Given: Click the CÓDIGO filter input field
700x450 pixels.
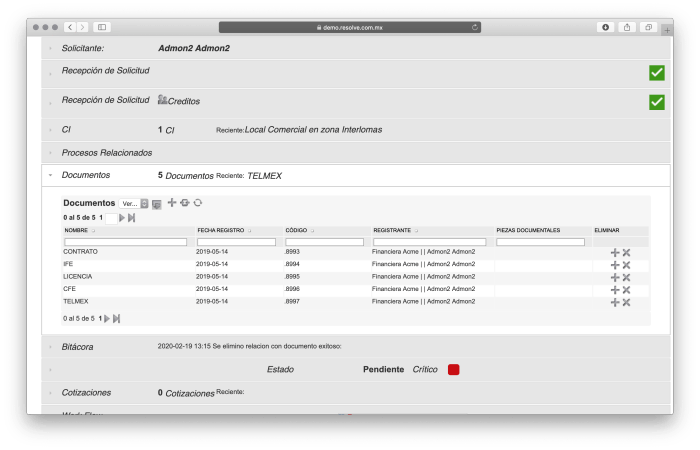Looking at the screenshot, I should [x=325, y=242].
